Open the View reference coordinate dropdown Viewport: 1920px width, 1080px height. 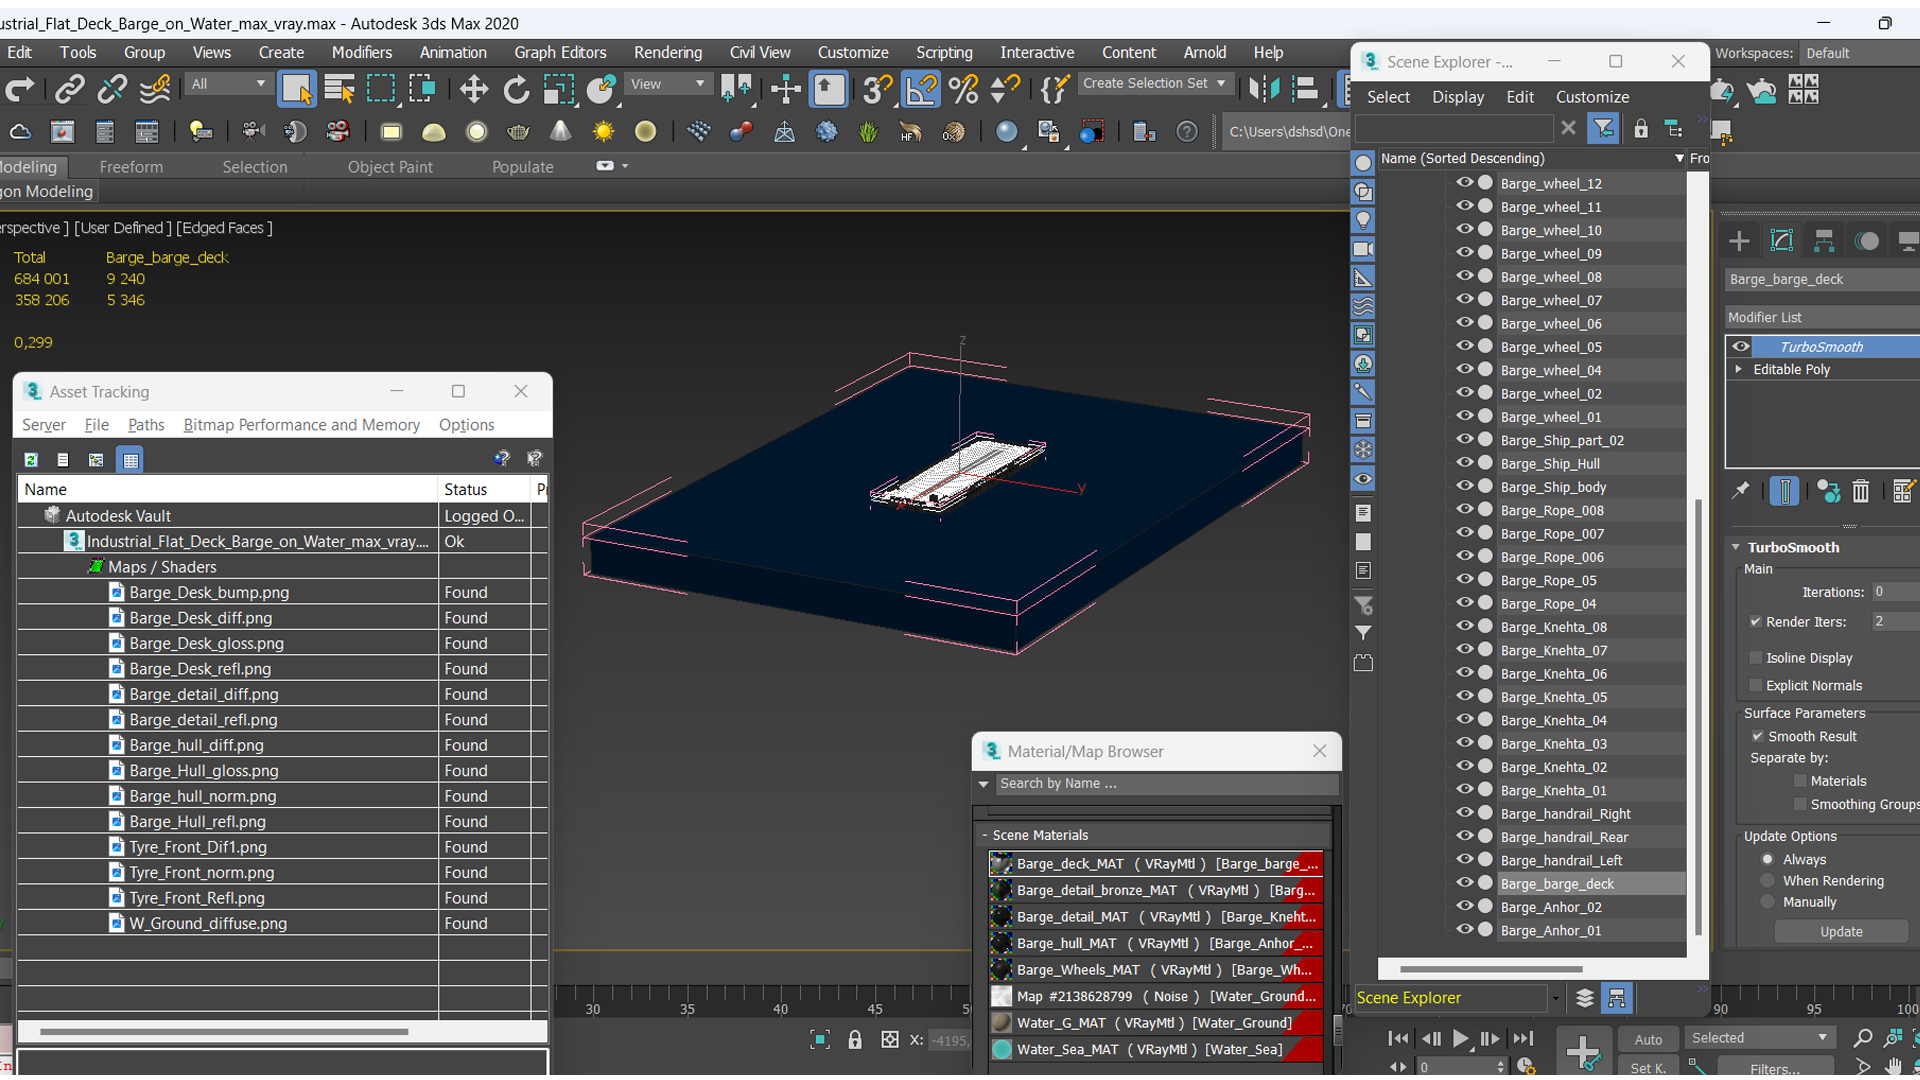[667, 84]
